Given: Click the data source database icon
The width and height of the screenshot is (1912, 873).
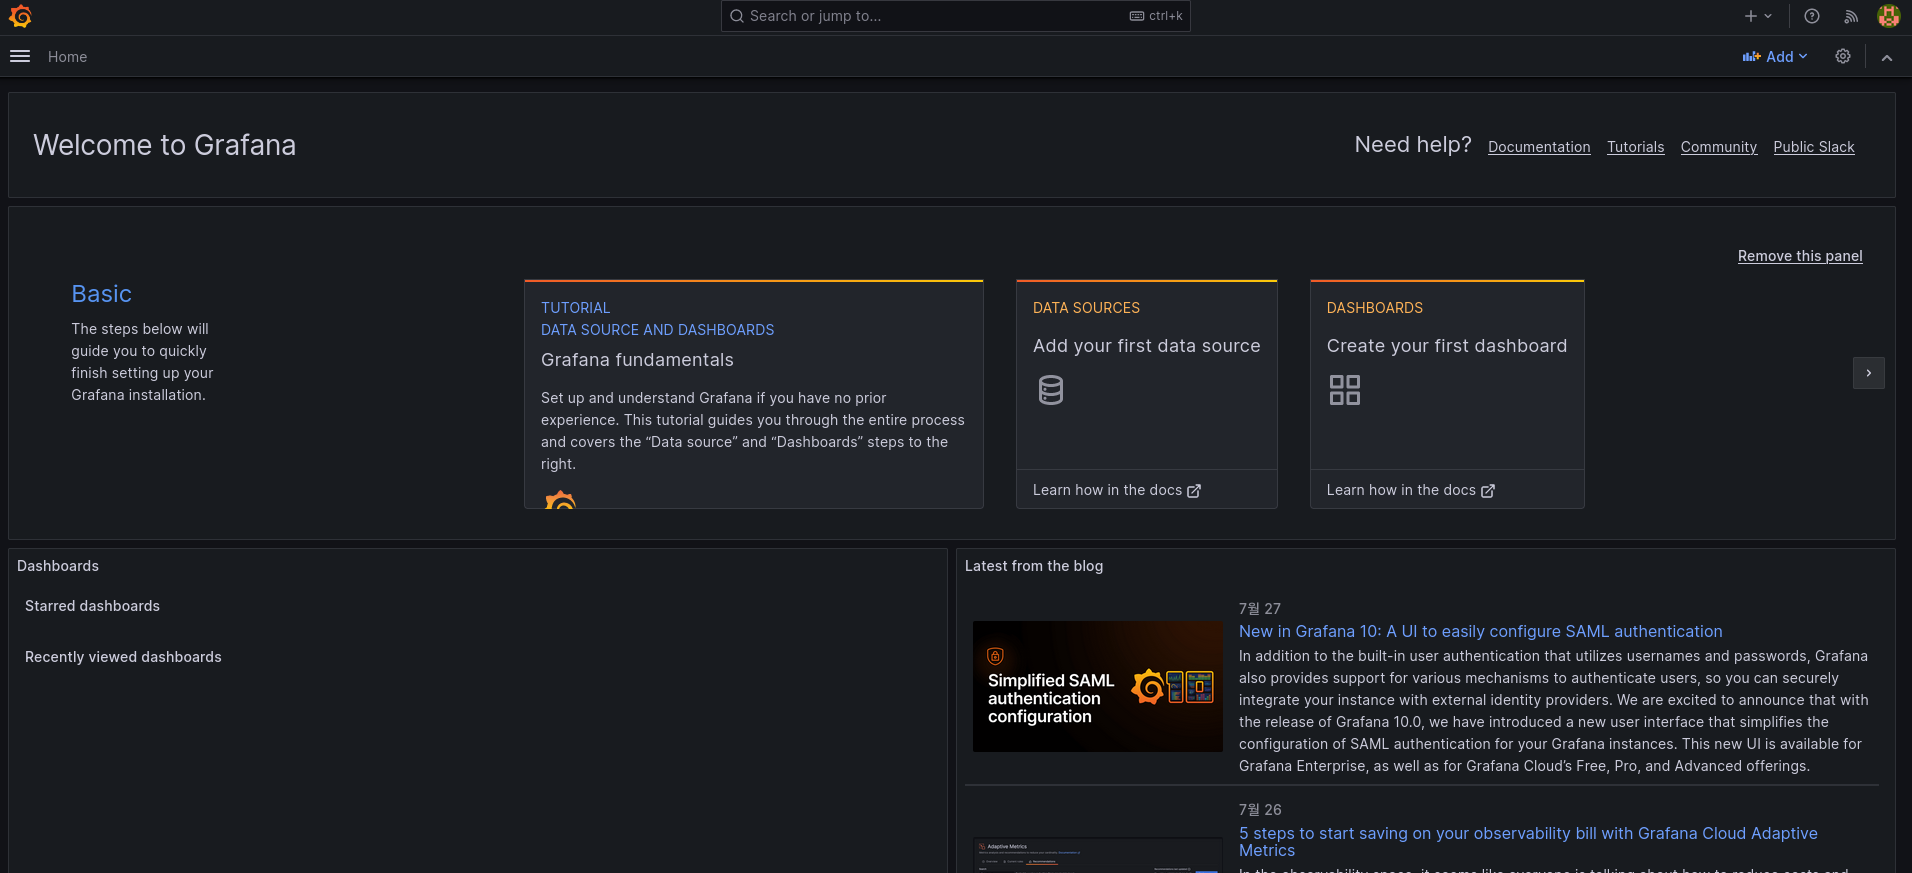Looking at the screenshot, I should pyautogui.click(x=1050, y=390).
